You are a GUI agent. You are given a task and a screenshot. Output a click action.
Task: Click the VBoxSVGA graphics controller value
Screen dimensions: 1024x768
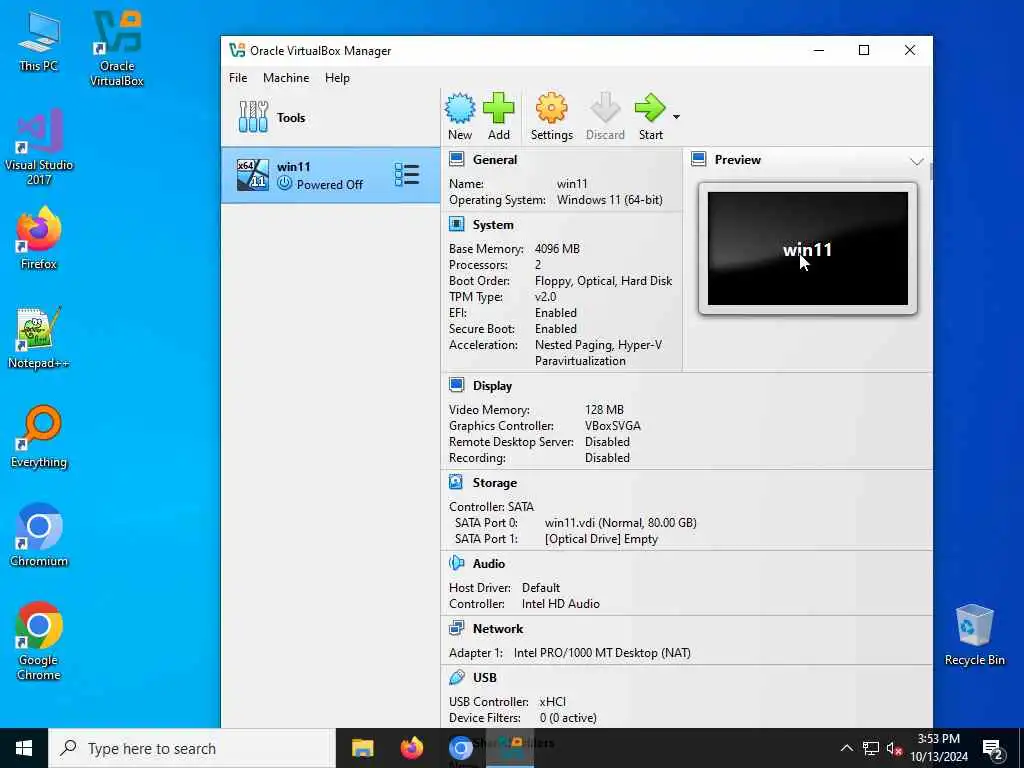(613, 426)
